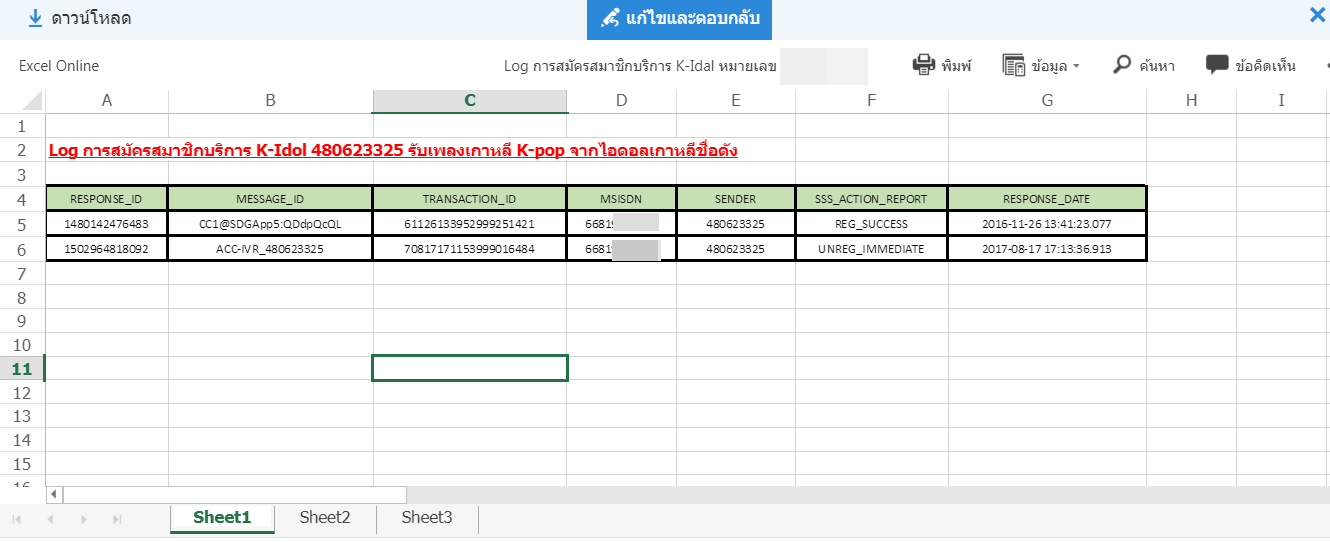Click the select-all corner triangle
This screenshot has height=542, width=1330.
tap(31, 101)
